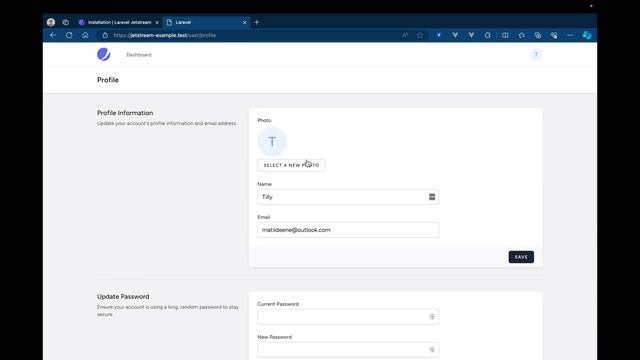This screenshot has width=640, height=360.
Task: Click the Current Password label
Action: point(278,304)
